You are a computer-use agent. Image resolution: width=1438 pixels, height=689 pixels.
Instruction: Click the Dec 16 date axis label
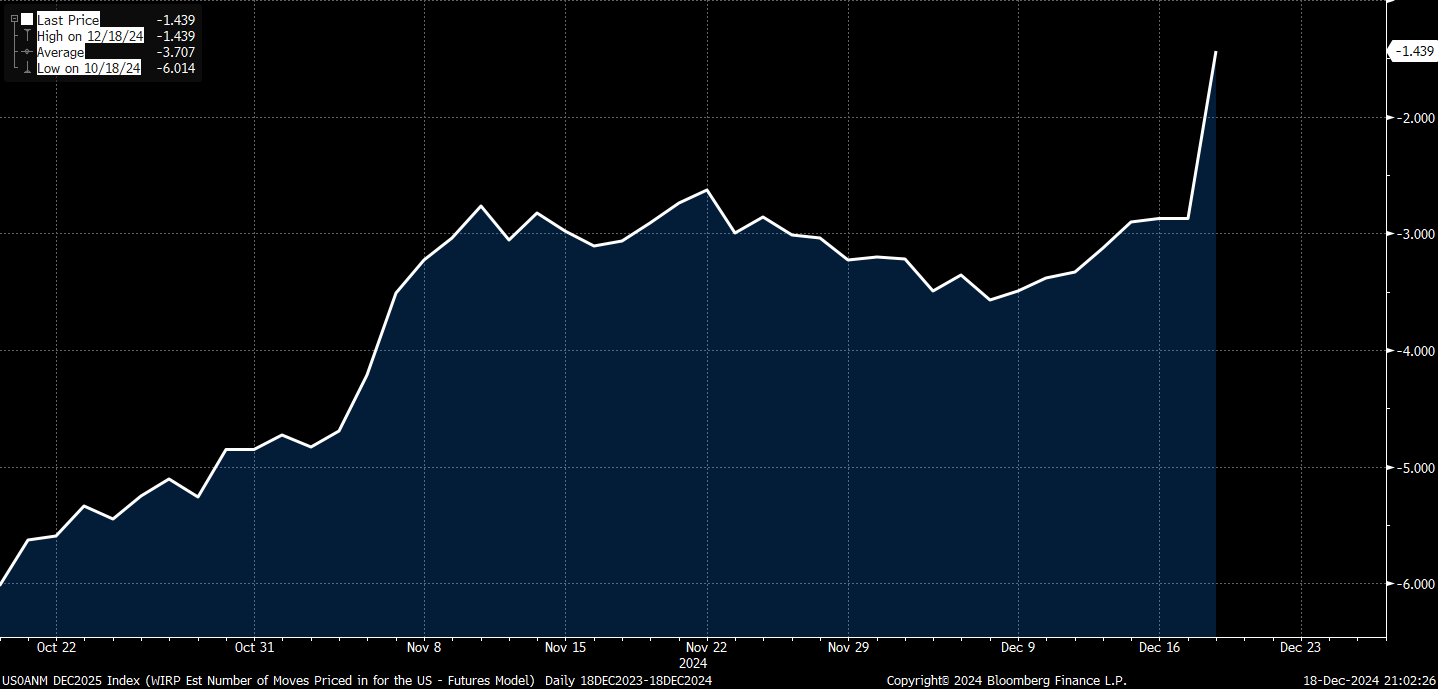tap(1158, 647)
